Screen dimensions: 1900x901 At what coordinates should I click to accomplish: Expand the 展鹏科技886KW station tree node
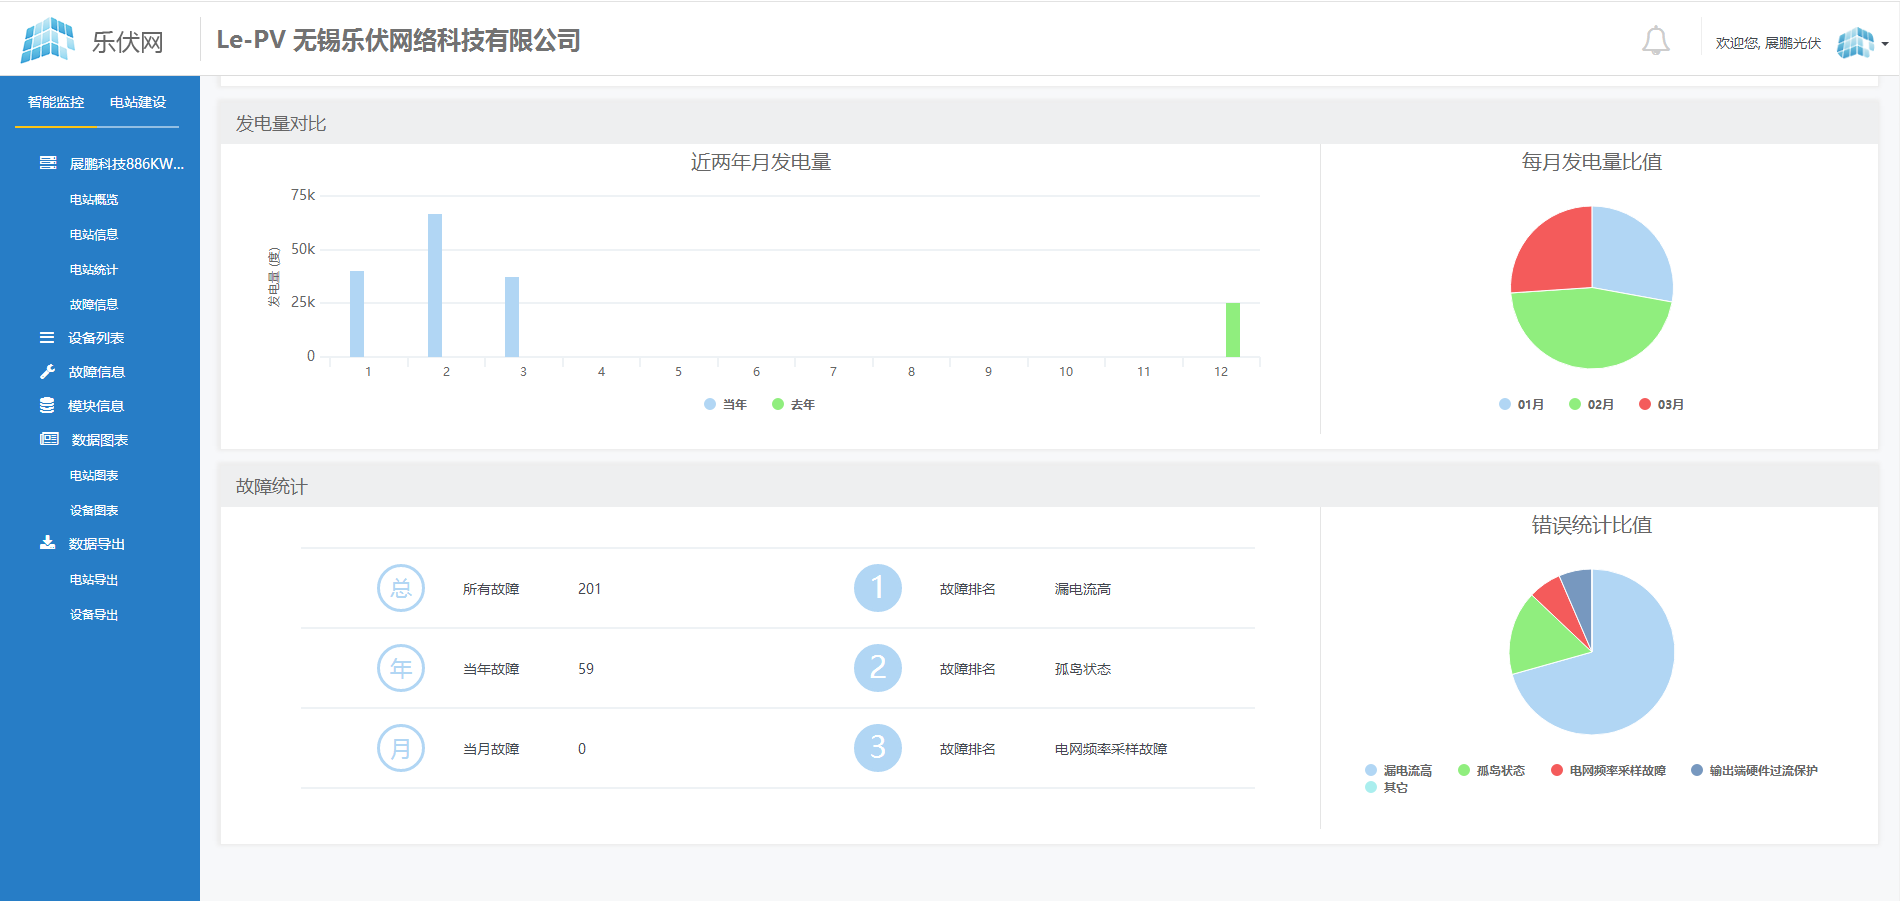[x=126, y=164]
